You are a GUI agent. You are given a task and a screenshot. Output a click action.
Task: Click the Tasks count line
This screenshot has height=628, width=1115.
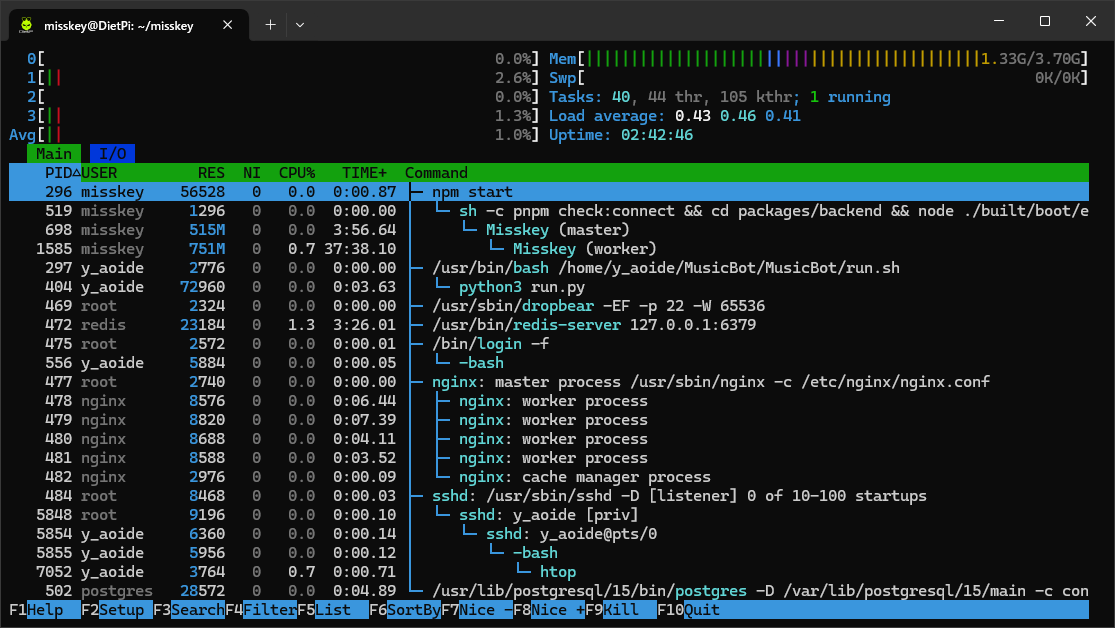pyautogui.click(x=720, y=97)
